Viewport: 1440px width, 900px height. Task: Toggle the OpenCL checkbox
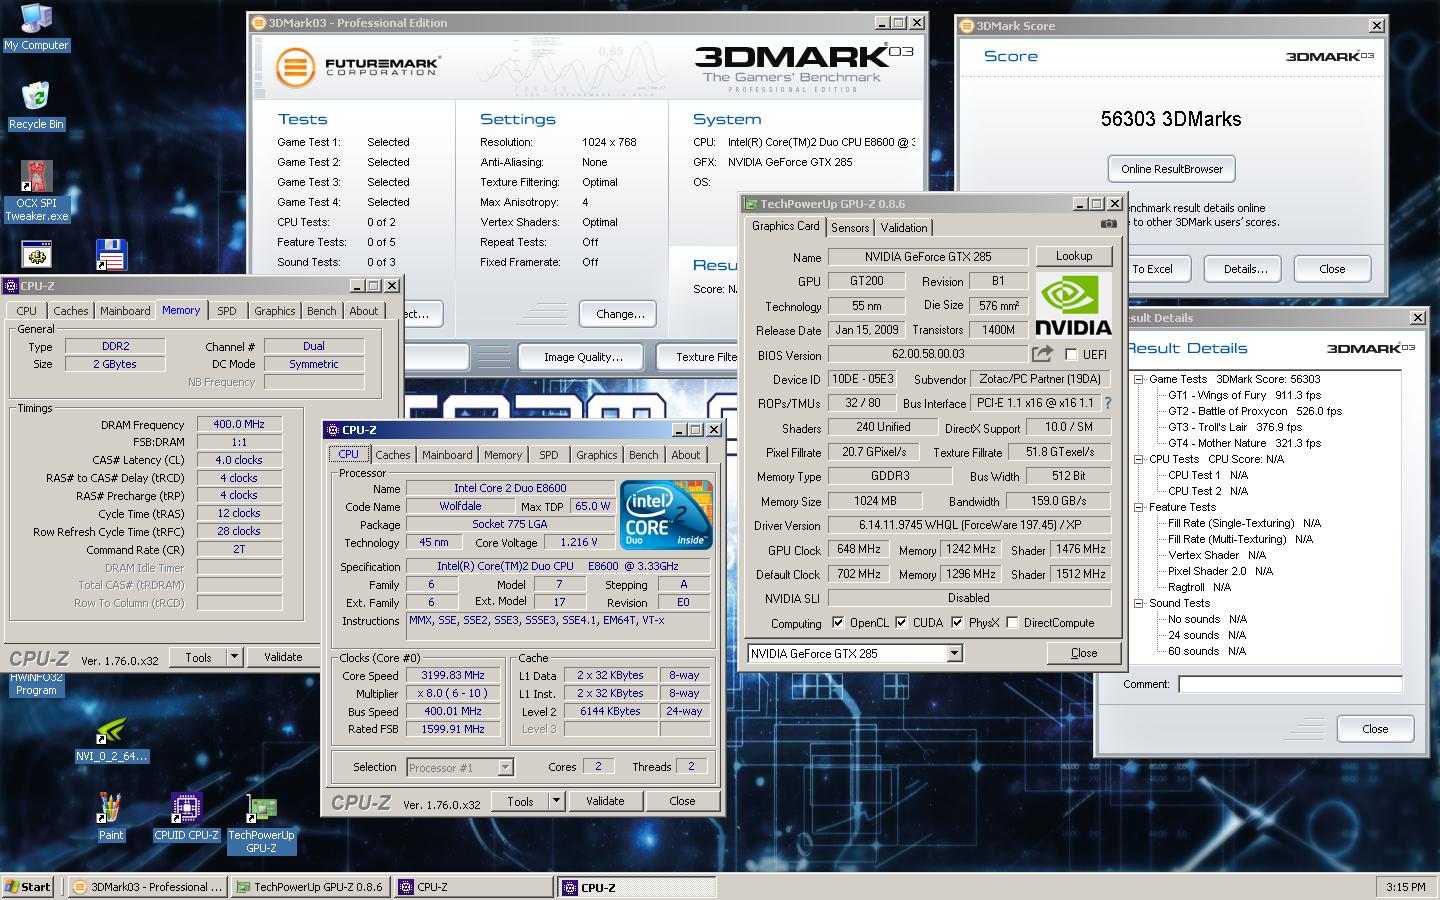pos(838,623)
